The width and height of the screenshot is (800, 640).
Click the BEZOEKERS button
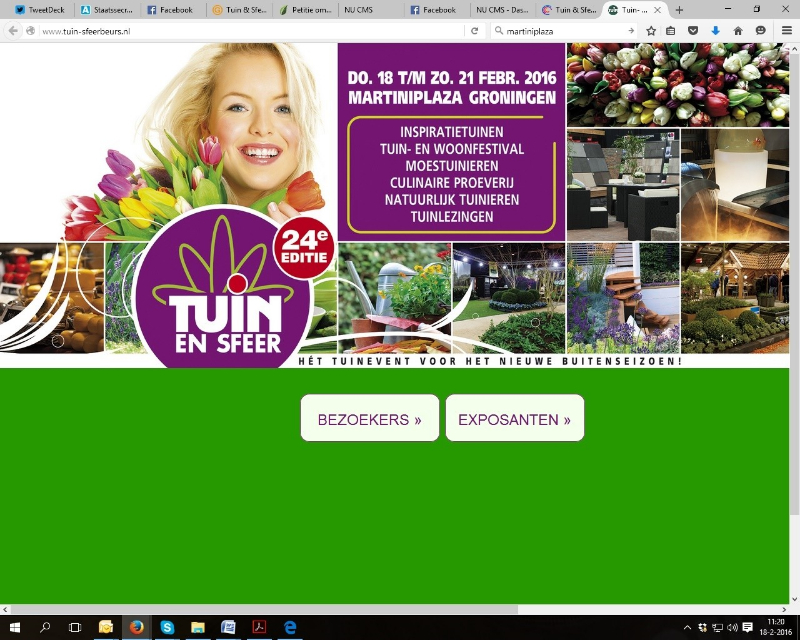click(x=369, y=419)
